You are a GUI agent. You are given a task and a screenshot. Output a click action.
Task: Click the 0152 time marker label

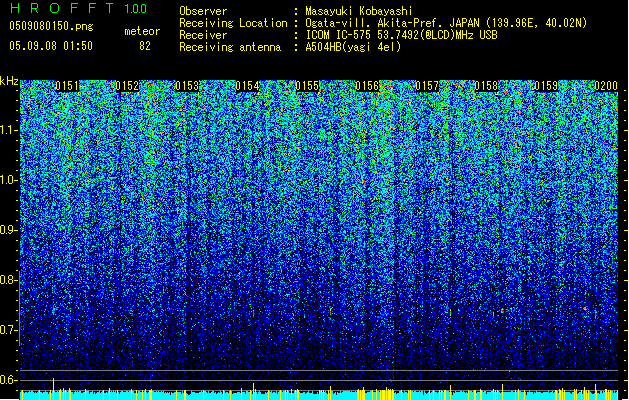(x=127, y=86)
